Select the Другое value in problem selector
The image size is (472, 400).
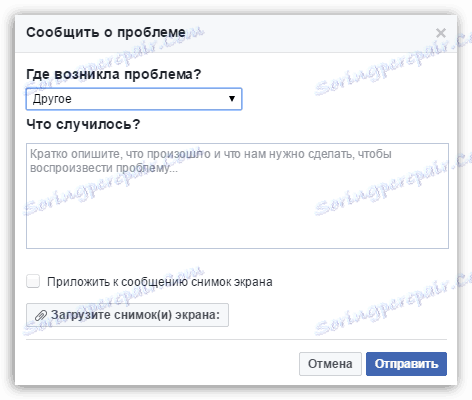tap(52, 99)
